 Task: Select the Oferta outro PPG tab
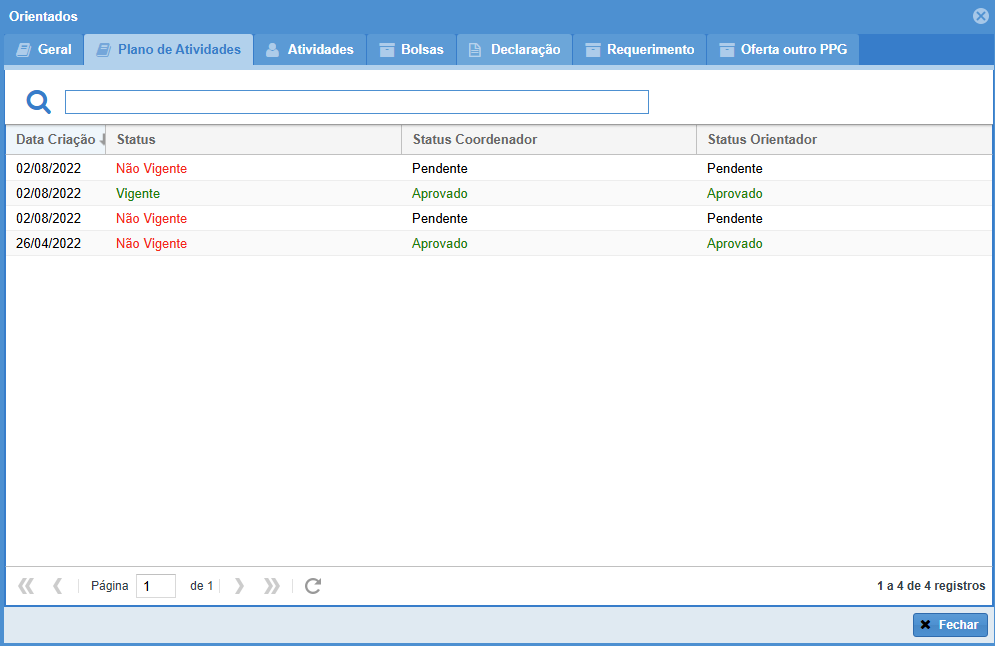coord(782,50)
